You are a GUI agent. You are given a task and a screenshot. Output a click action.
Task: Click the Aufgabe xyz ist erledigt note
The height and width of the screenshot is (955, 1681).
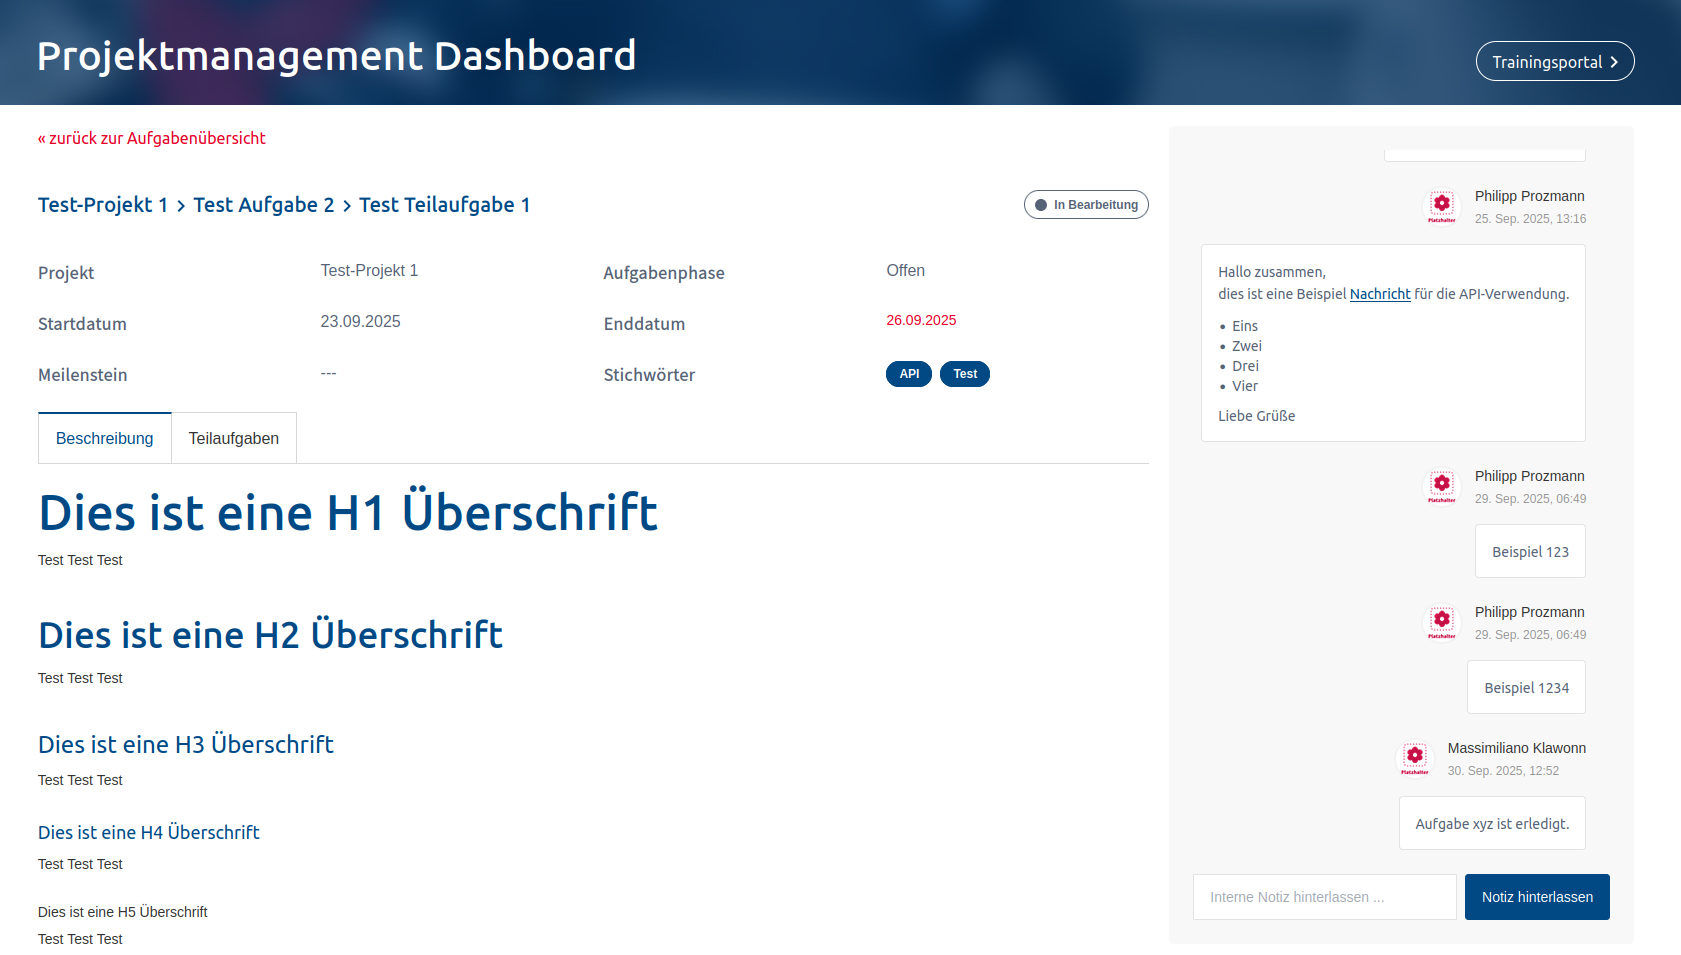pyautogui.click(x=1492, y=824)
